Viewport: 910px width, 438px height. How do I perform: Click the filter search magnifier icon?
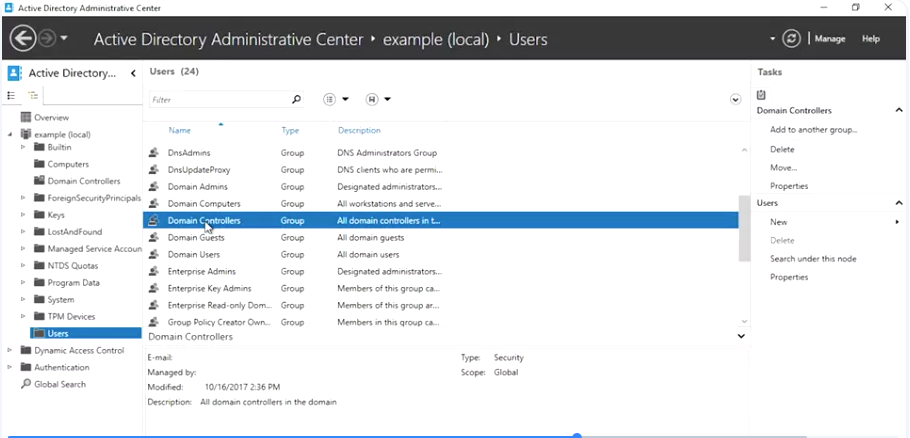296,99
